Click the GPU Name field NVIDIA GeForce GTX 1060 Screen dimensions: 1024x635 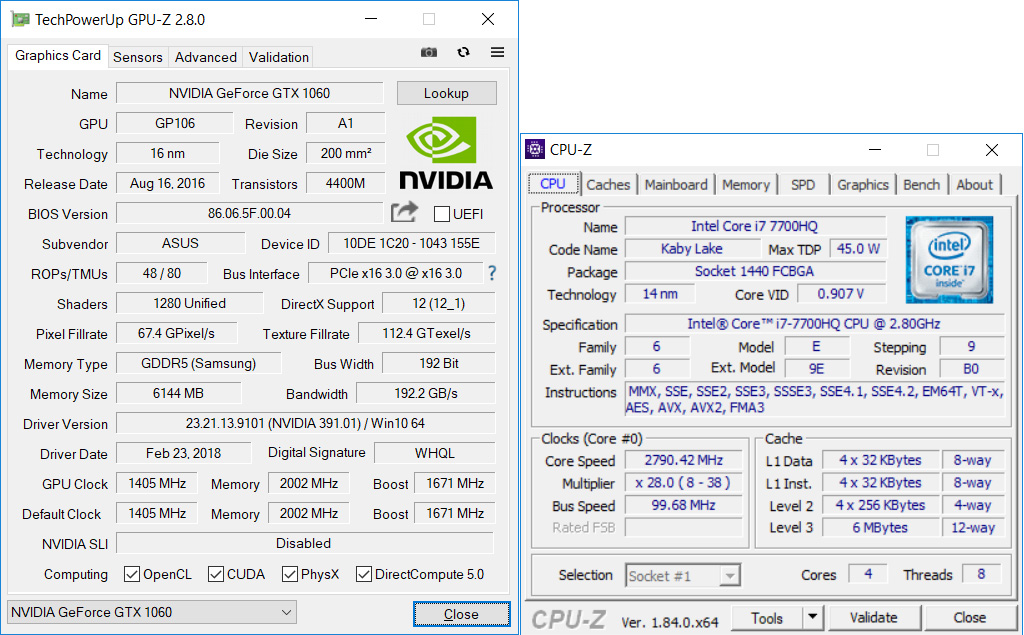249,93
